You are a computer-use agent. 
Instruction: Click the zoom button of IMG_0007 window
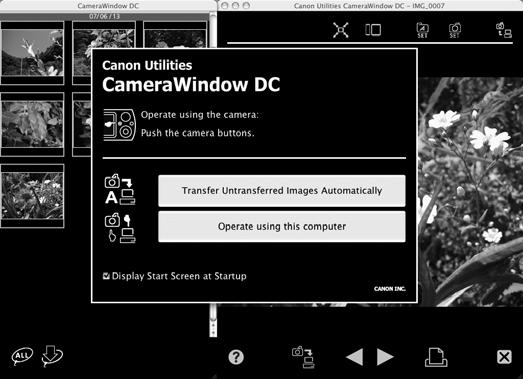(x=246, y=6)
